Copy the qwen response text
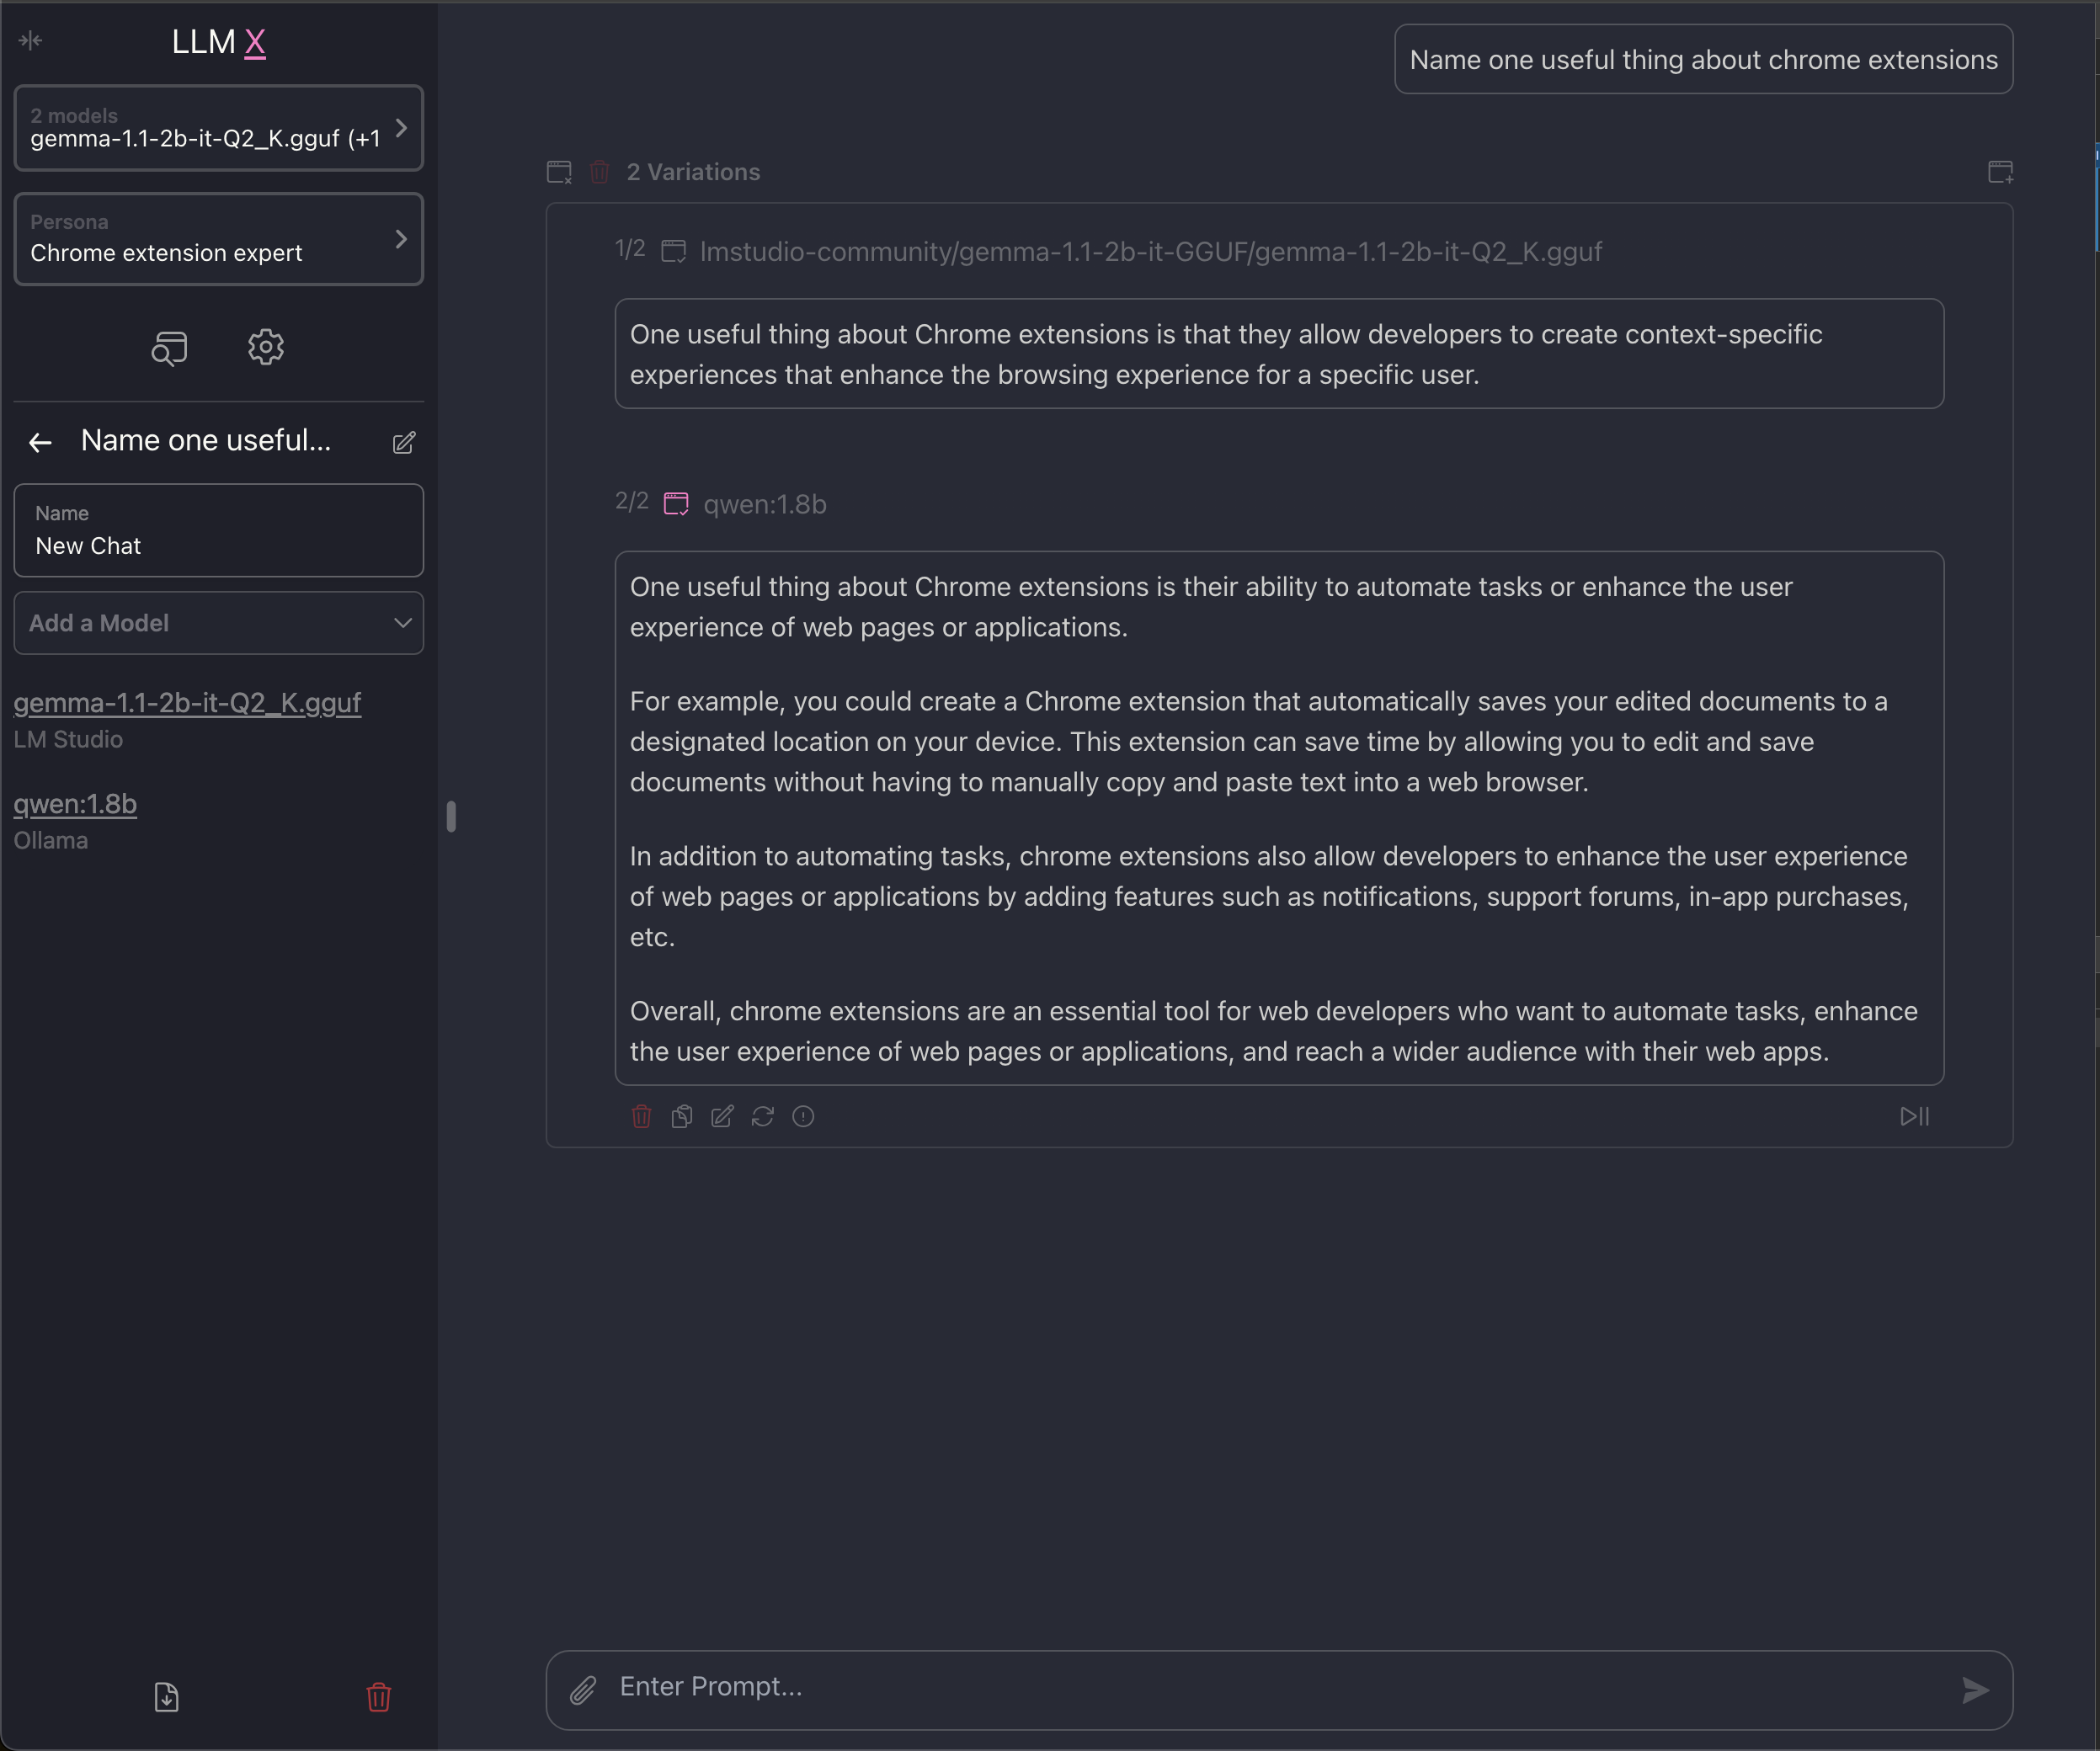2100x1751 pixels. point(682,1116)
